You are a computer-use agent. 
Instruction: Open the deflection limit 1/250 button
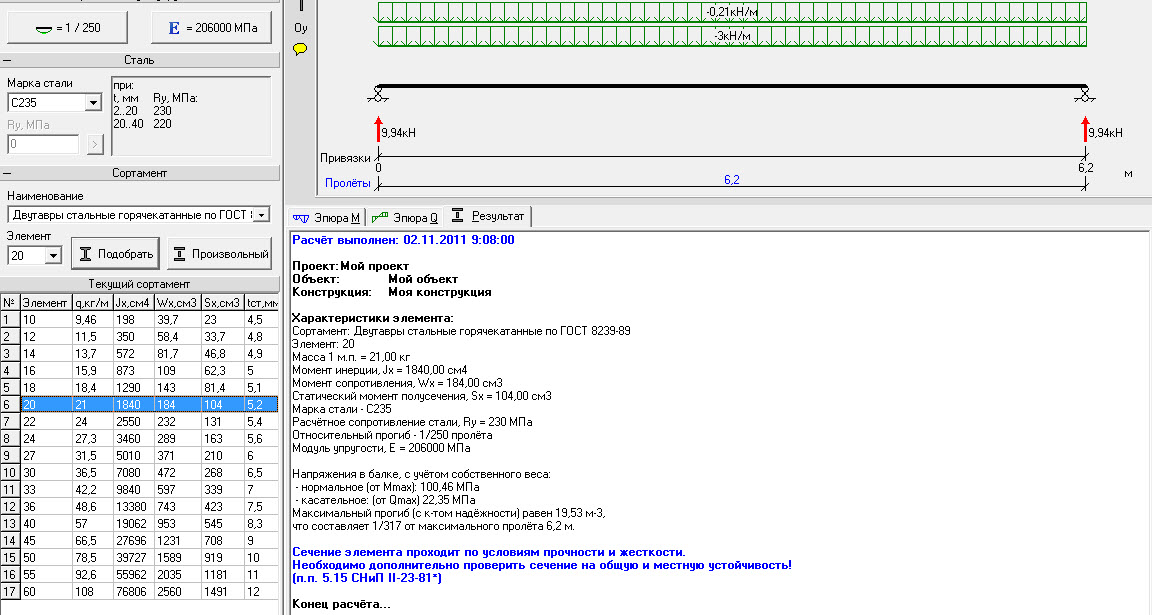[68, 28]
